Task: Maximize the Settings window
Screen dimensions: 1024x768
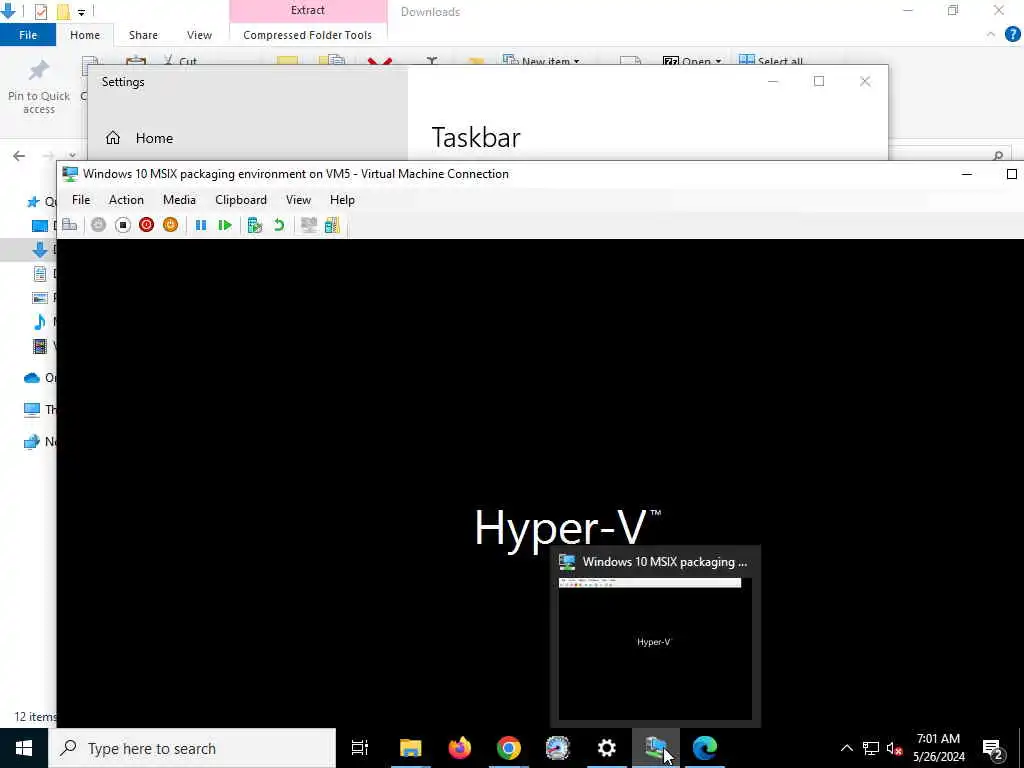Action: (x=819, y=81)
